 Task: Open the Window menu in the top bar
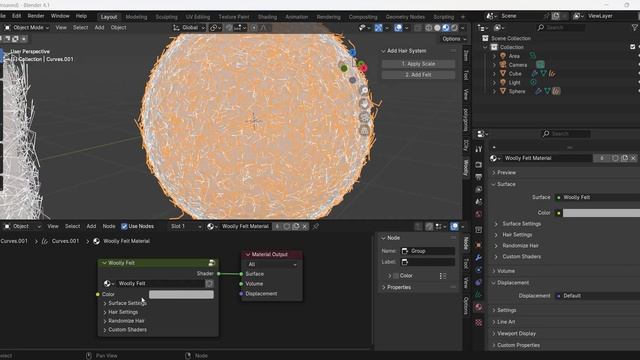(x=60, y=16)
